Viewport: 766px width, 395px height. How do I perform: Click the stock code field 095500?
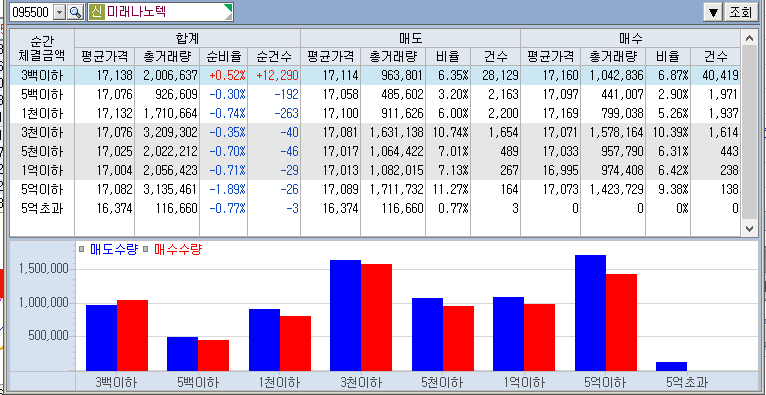pos(30,13)
